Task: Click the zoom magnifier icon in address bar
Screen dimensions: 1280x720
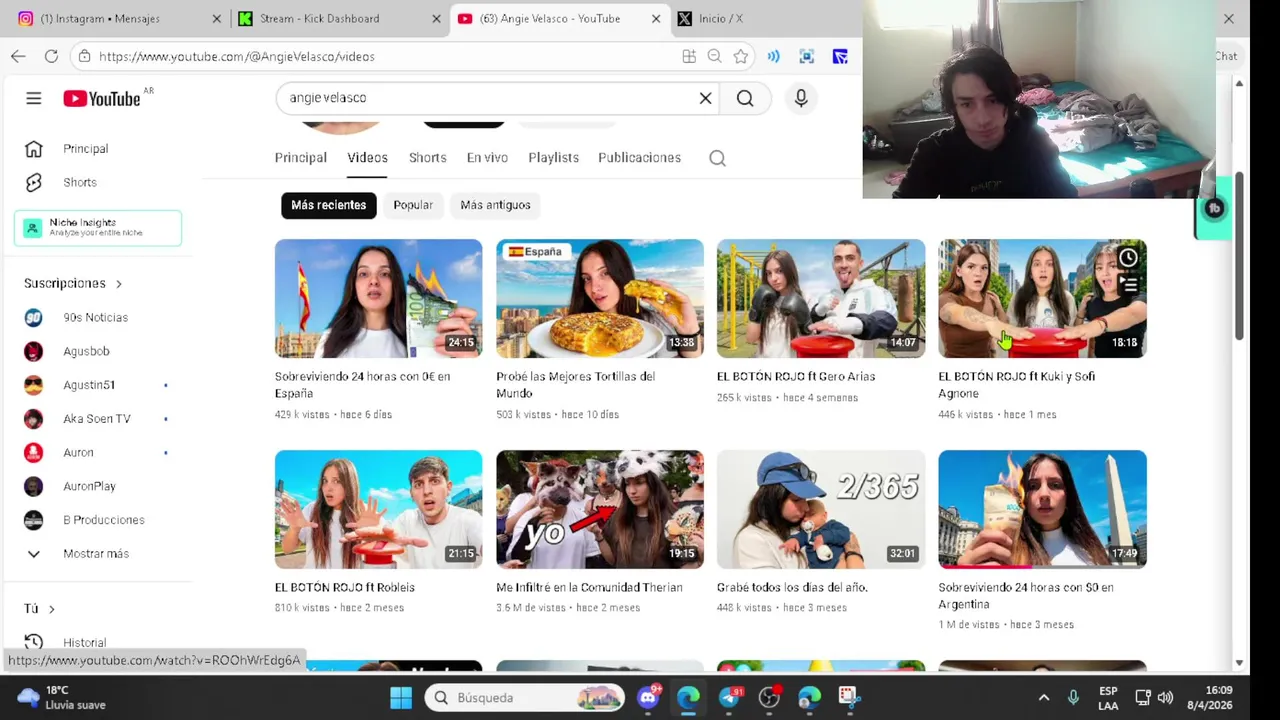Action: click(714, 57)
